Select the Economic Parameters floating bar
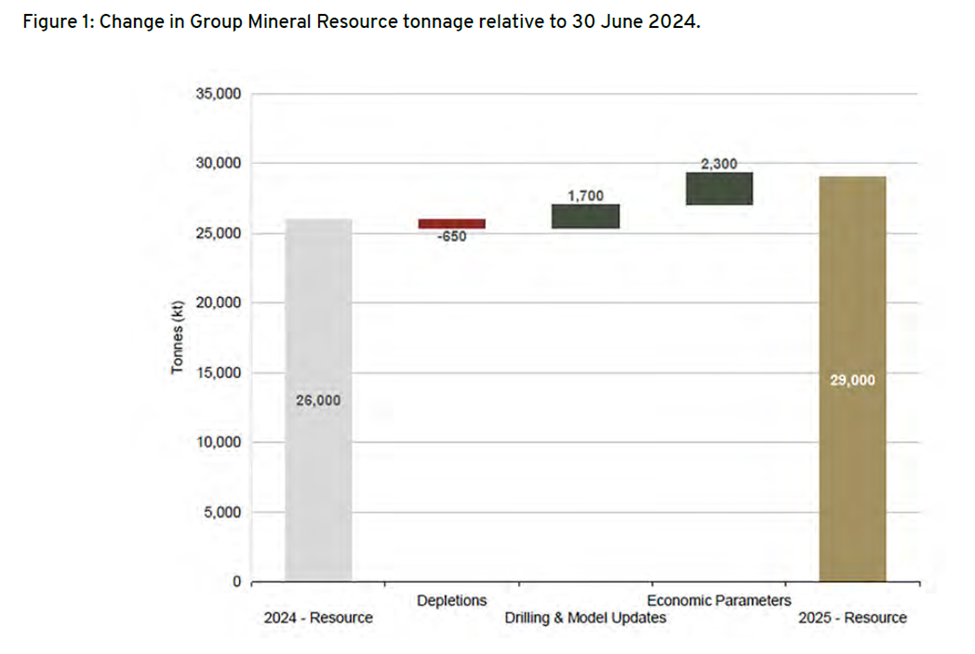 (718, 189)
